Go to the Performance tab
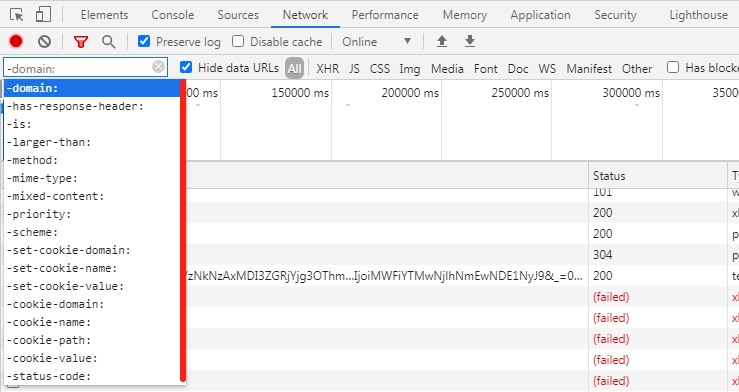Viewport: 739px width, 392px height. point(385,15)
